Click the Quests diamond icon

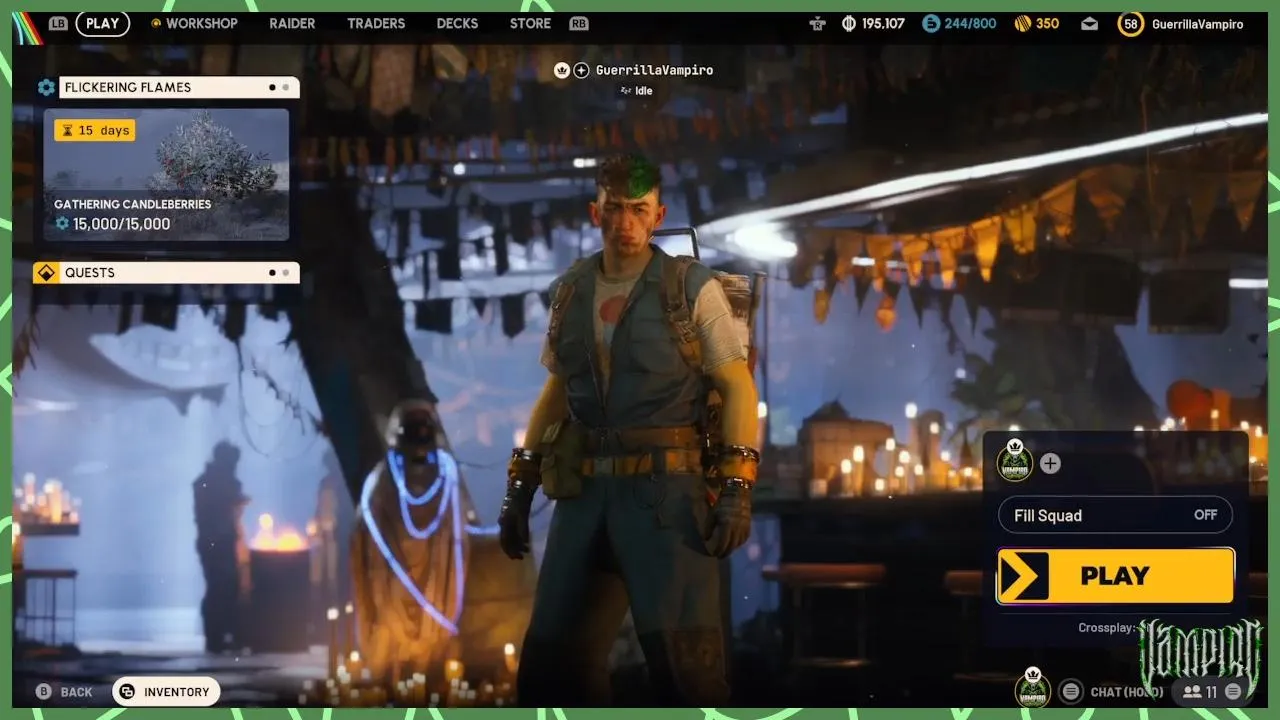point(46,272)
